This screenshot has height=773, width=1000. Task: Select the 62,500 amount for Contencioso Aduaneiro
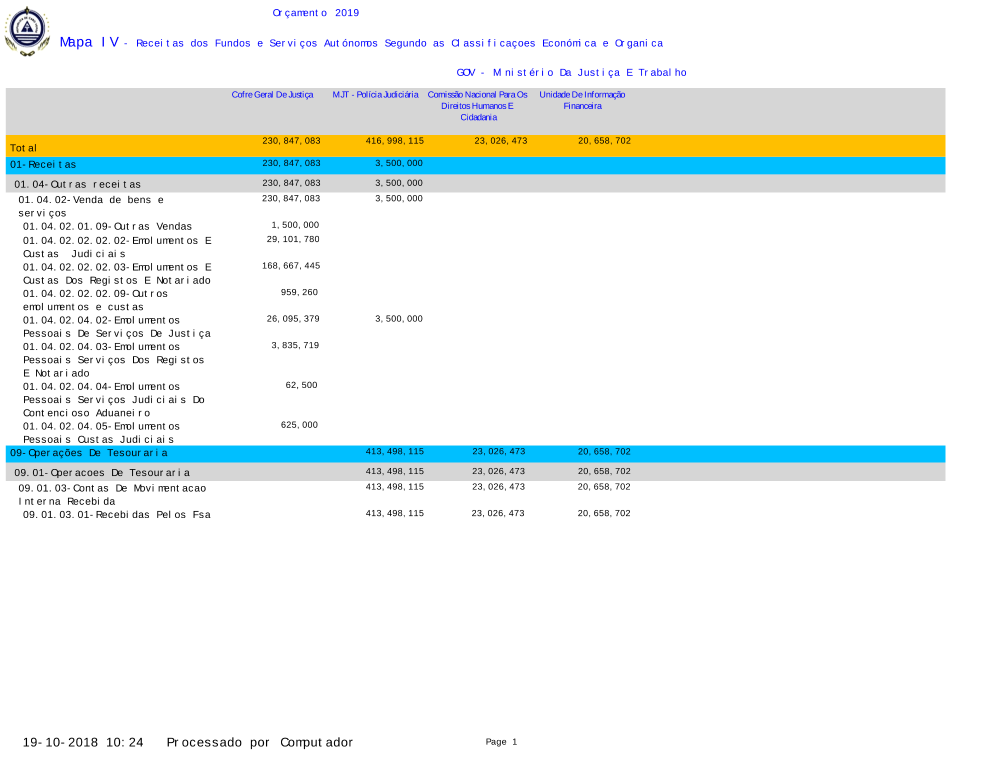301,385
